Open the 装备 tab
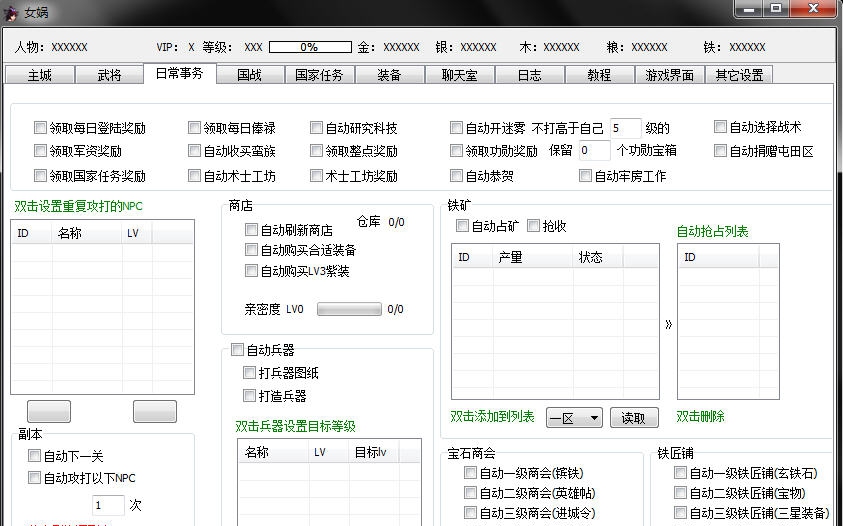This screenshot has width=843, height=526. pos(389,75)
